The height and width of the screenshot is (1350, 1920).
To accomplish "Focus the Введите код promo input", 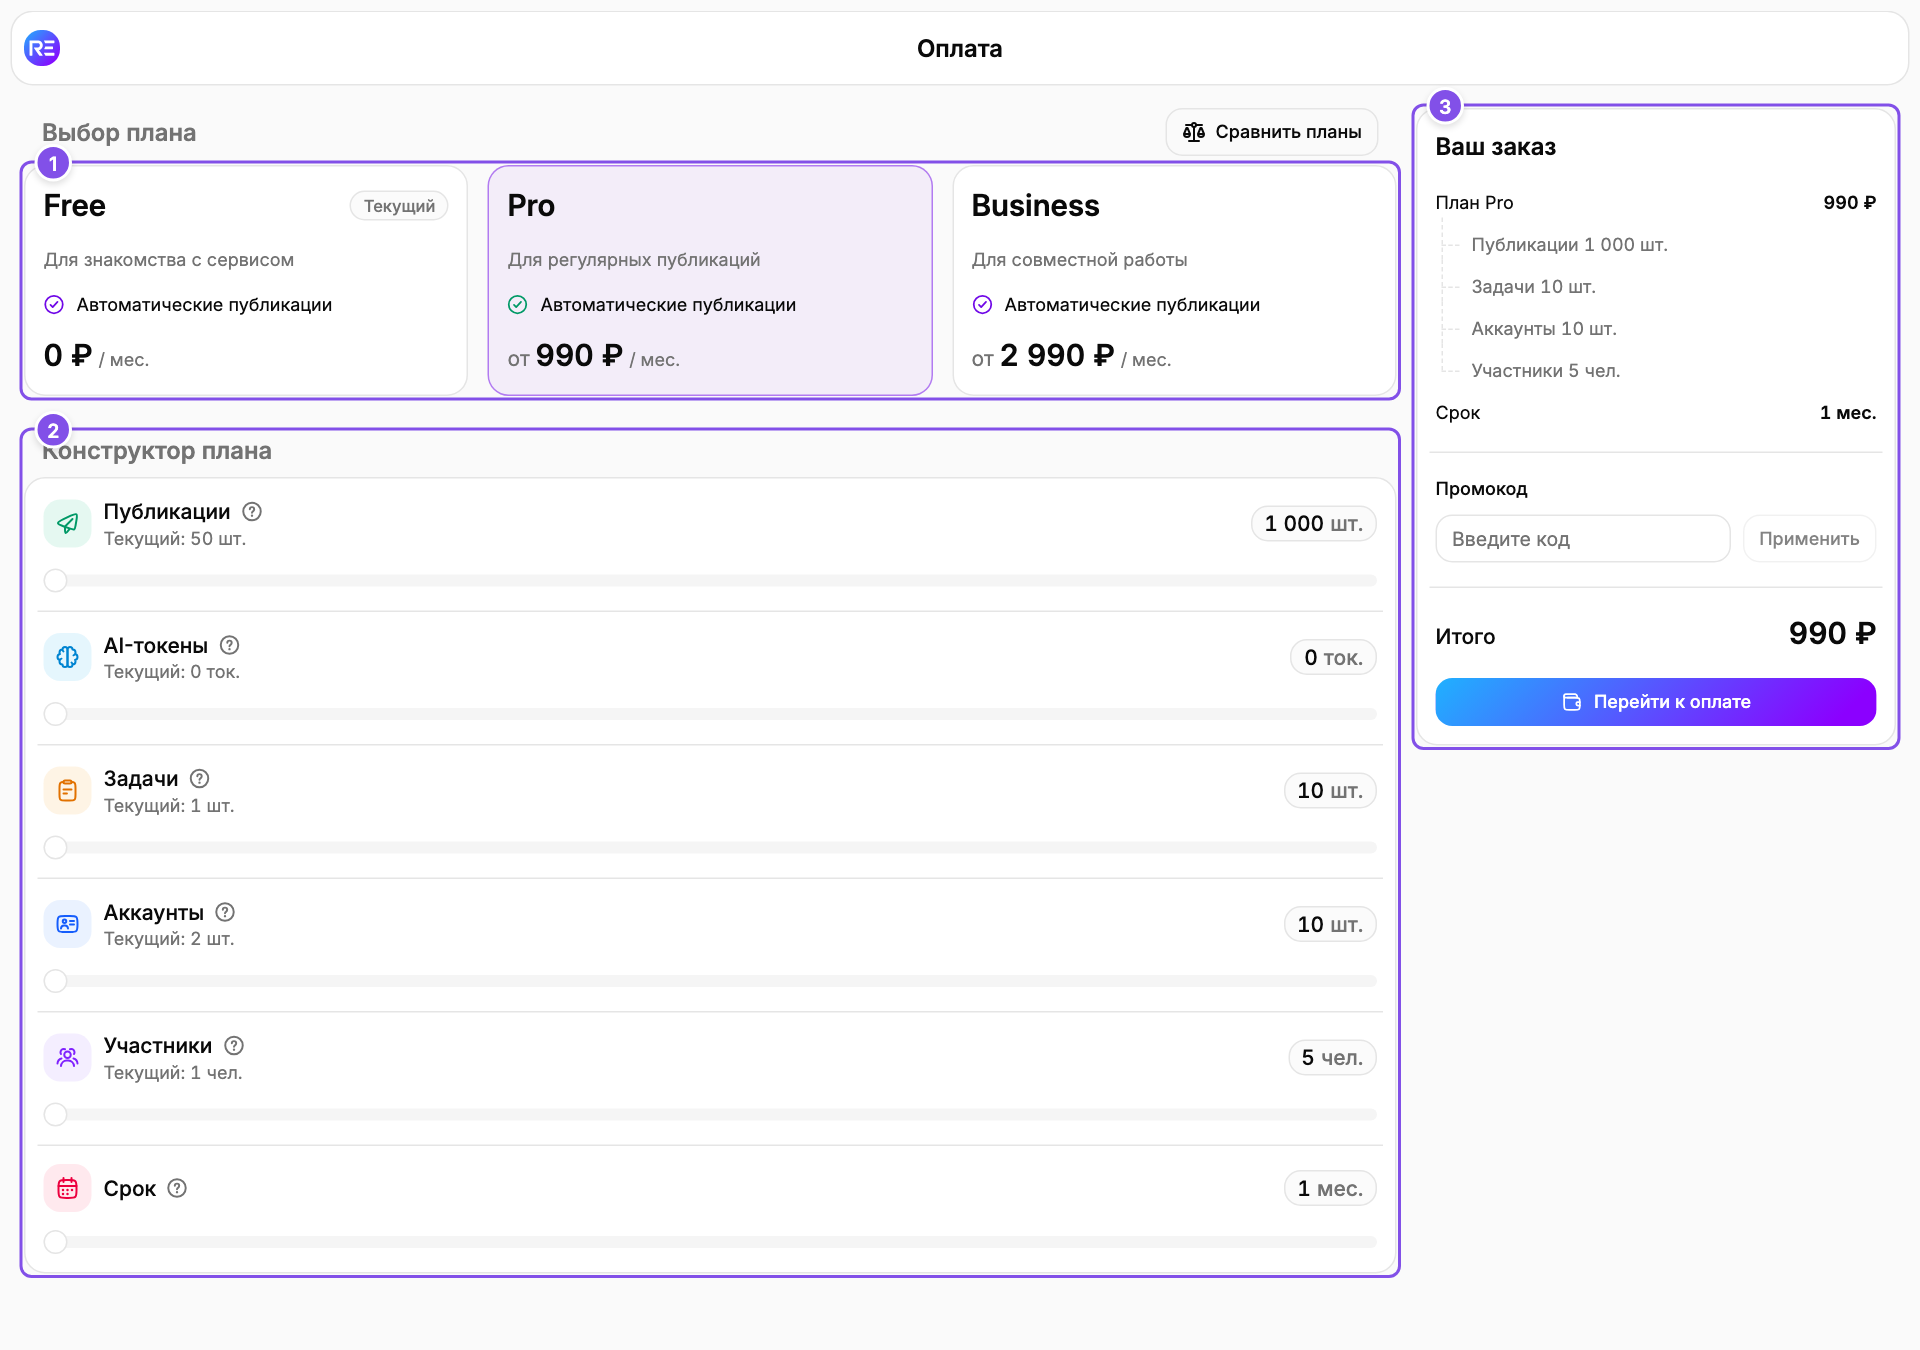I will [x=1583, y=539].
